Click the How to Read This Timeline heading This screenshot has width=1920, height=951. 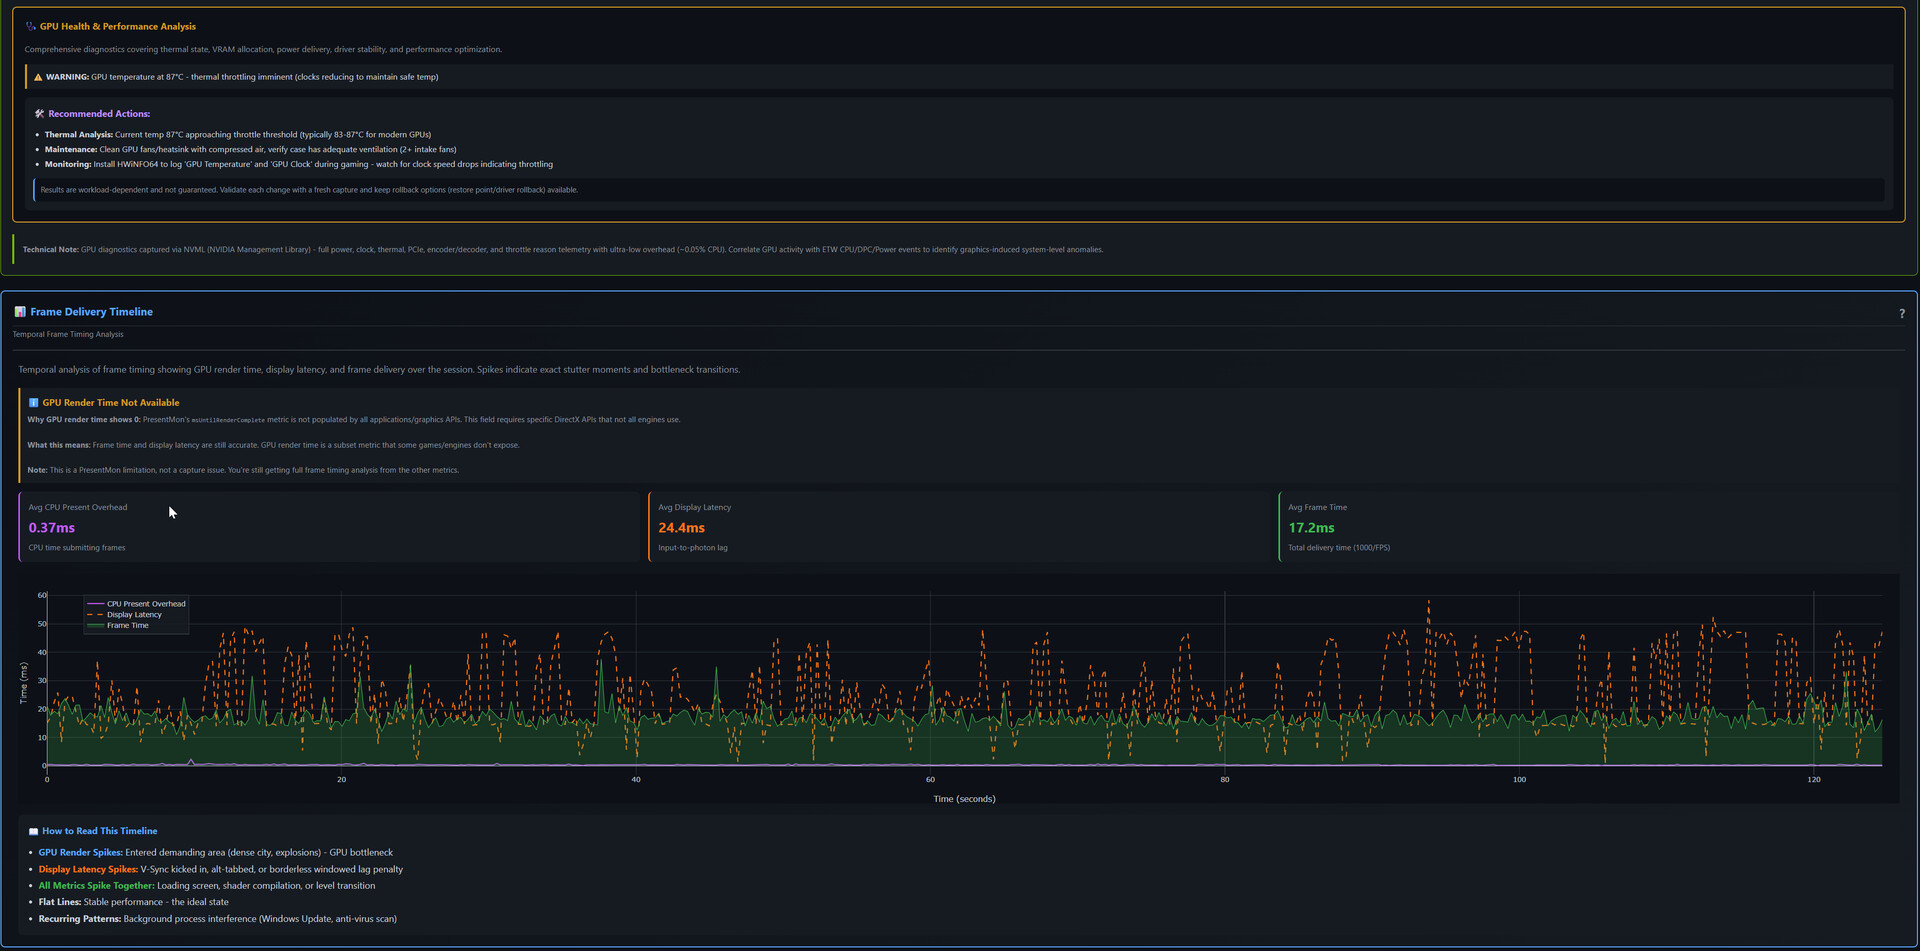tap(99, 831)
